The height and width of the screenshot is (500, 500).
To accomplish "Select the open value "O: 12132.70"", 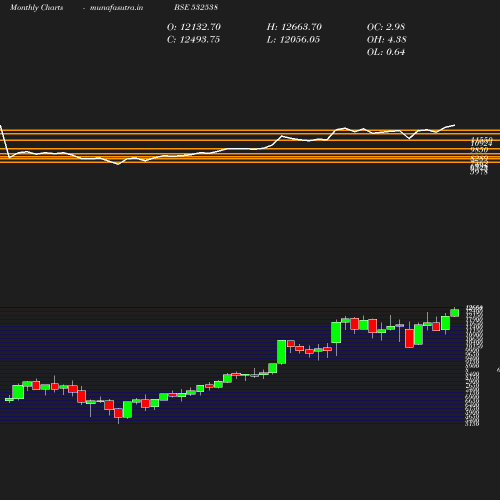I will 194,27.
